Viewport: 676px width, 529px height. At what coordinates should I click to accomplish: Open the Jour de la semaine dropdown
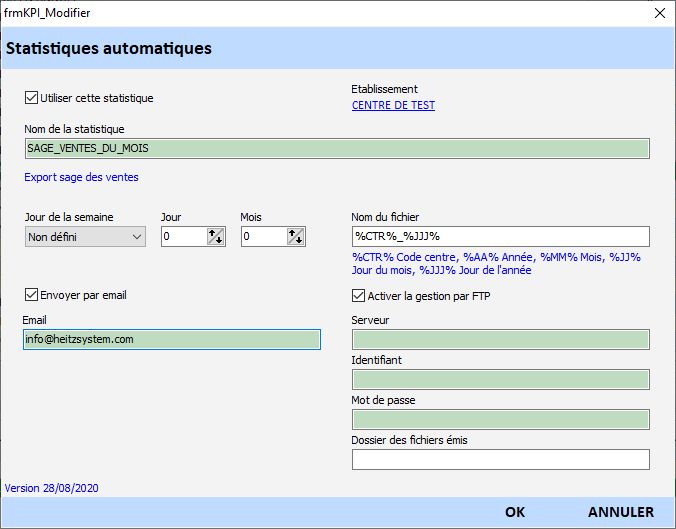tap(85, 237)
